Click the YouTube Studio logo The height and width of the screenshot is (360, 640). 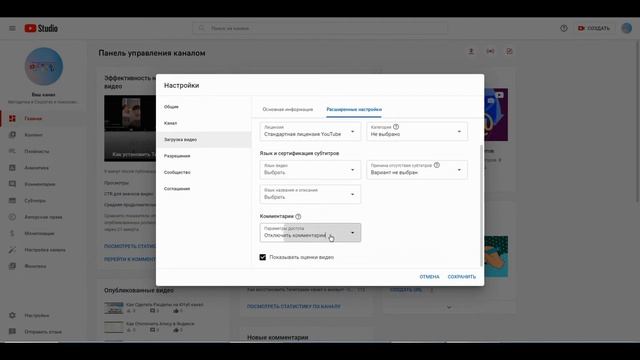pos(41,28)
